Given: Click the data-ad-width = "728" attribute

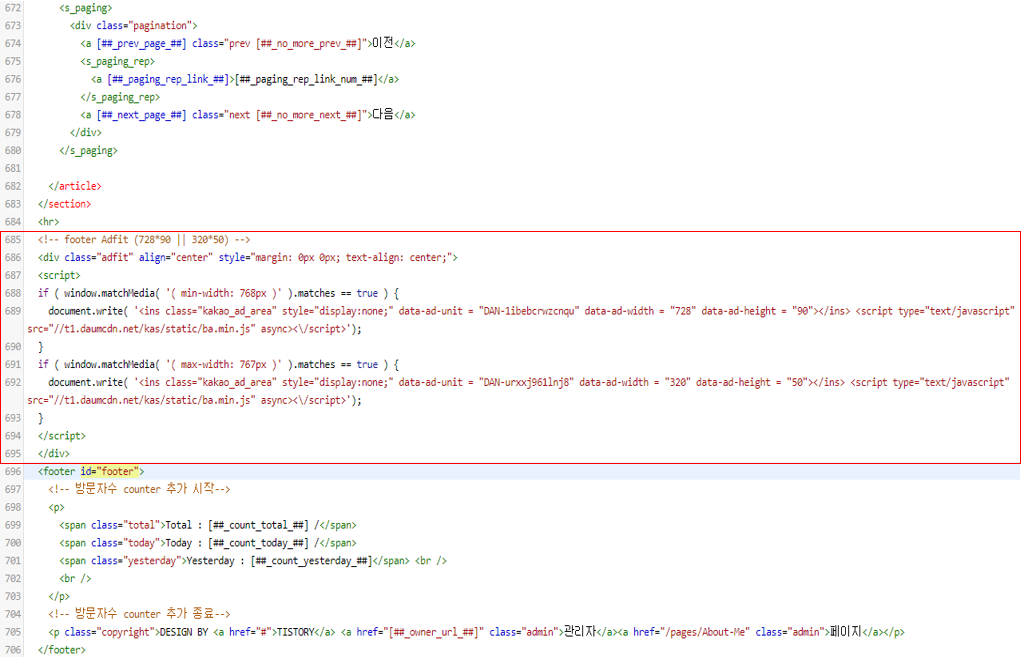Looking at the screenshot, I should click(640, 311).
